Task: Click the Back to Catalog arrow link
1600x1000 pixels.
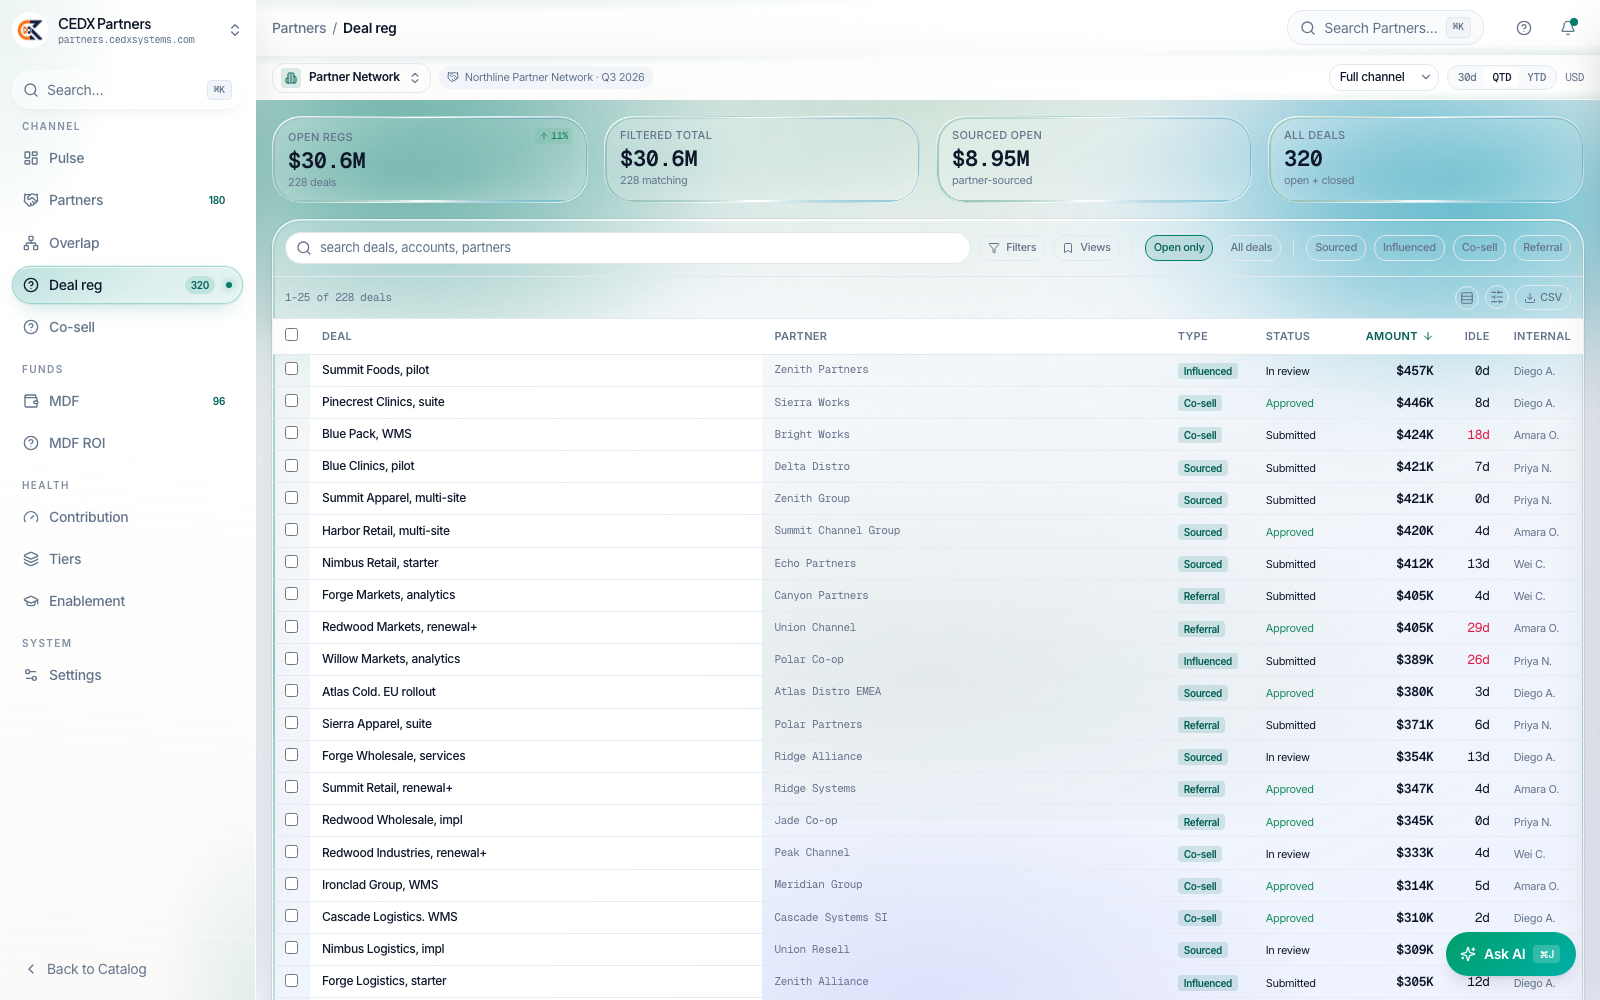Action: click(86, 969)
